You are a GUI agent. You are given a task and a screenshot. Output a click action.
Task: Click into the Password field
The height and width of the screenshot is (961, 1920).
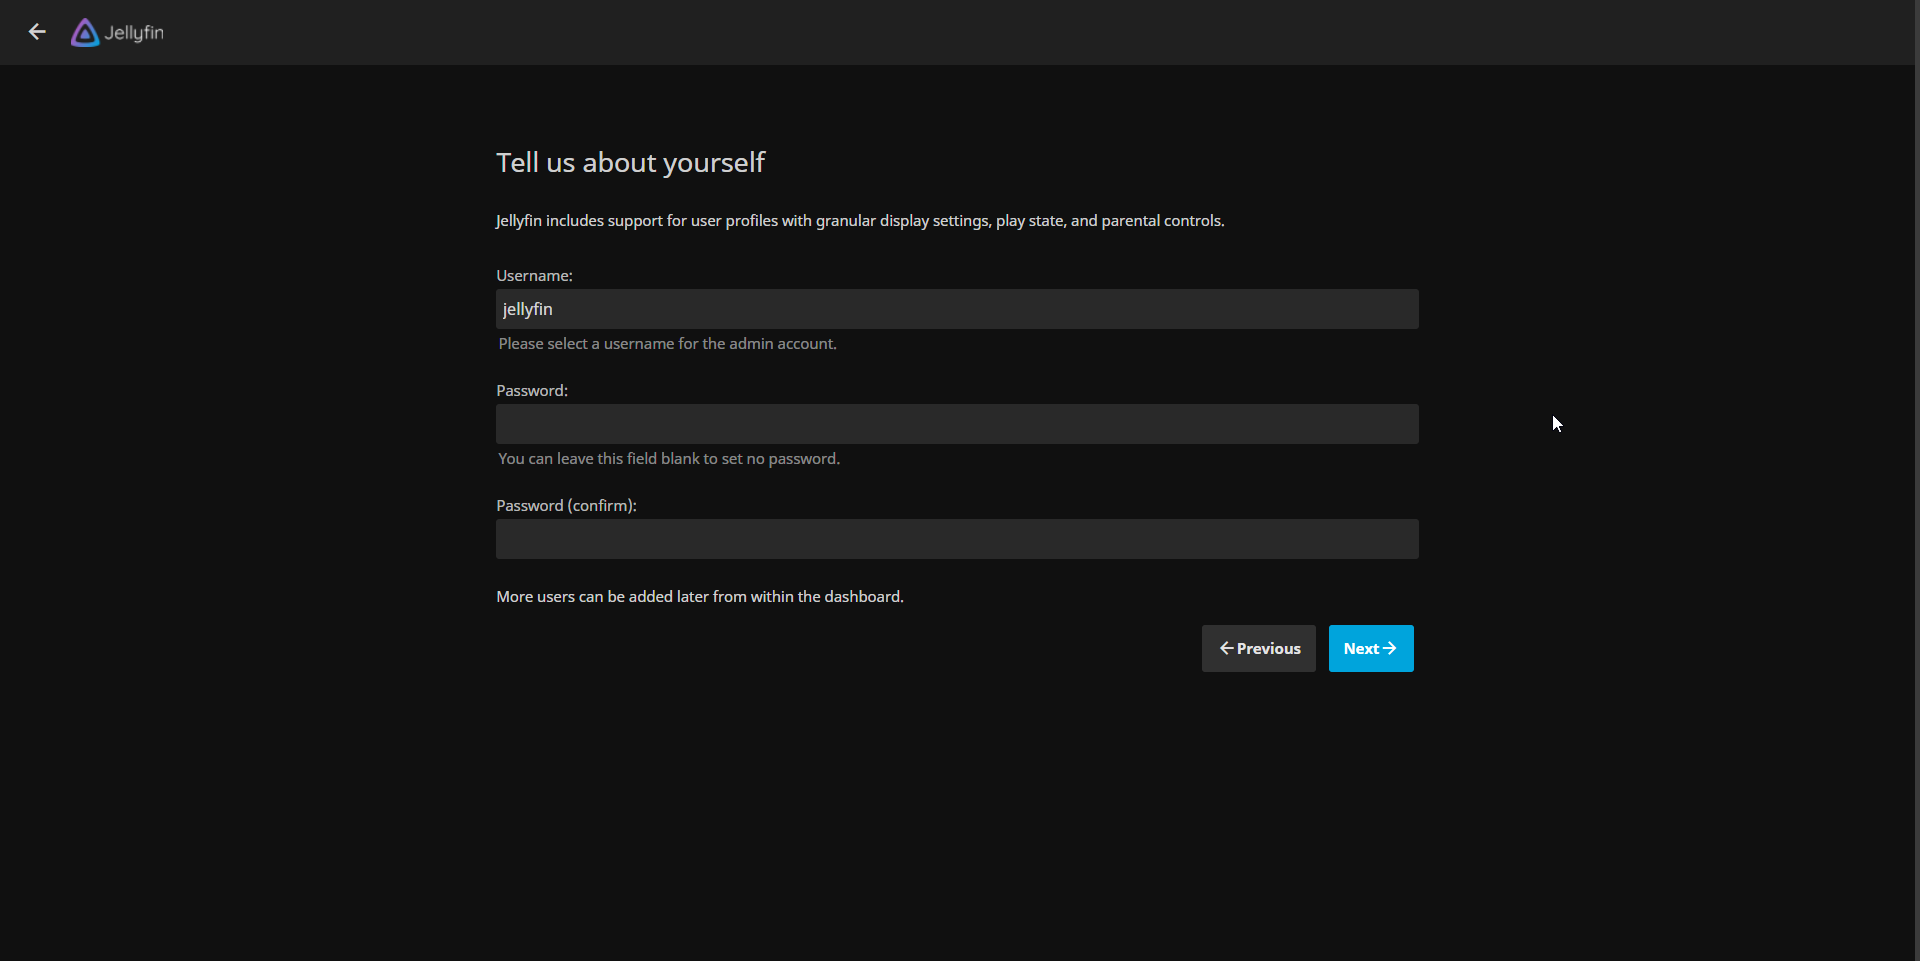pos(957,424)
